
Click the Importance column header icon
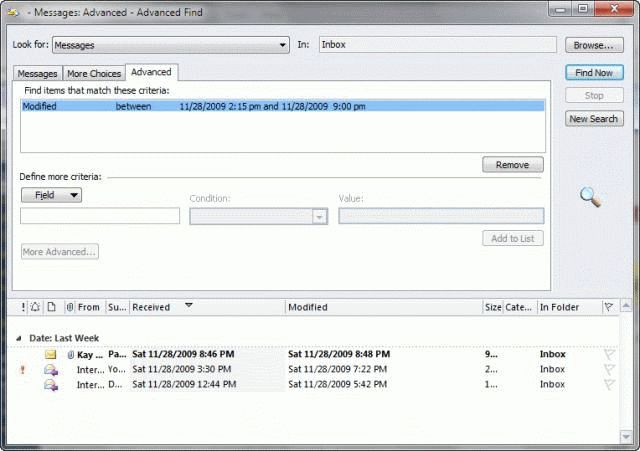(x=23, y=308)
